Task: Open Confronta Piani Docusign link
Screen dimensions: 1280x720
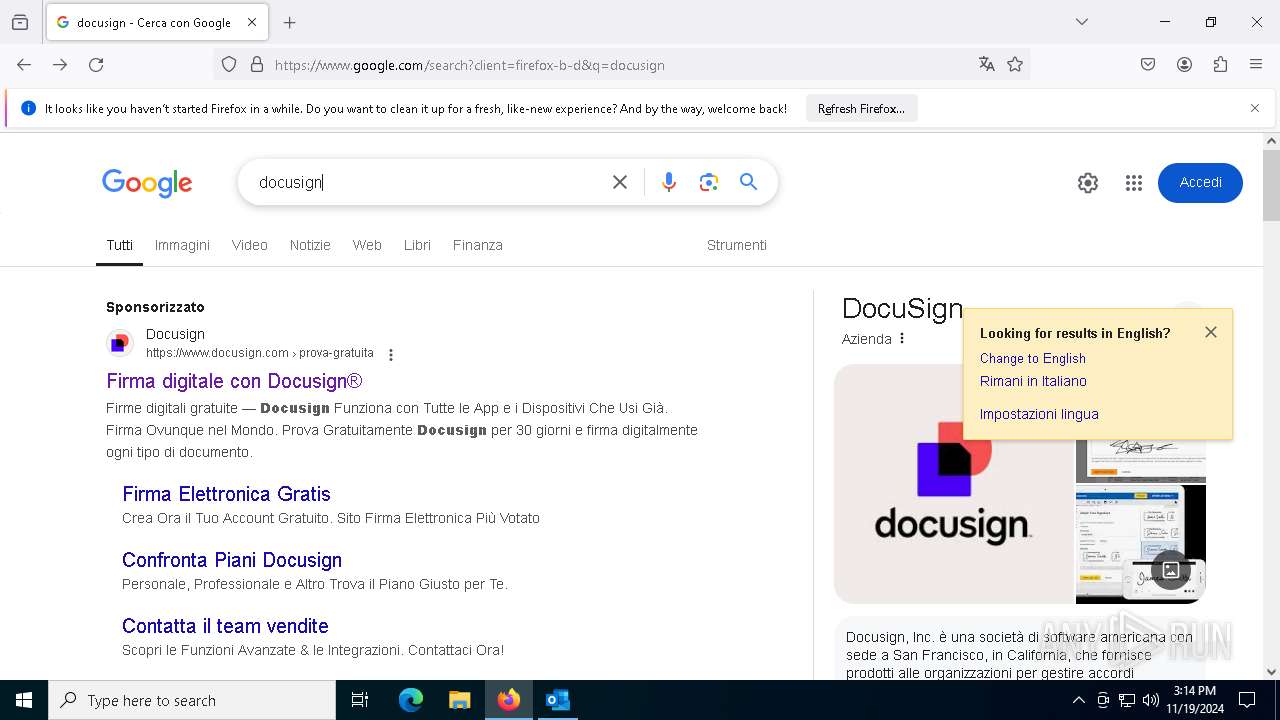Action: (x=232, y=560)
